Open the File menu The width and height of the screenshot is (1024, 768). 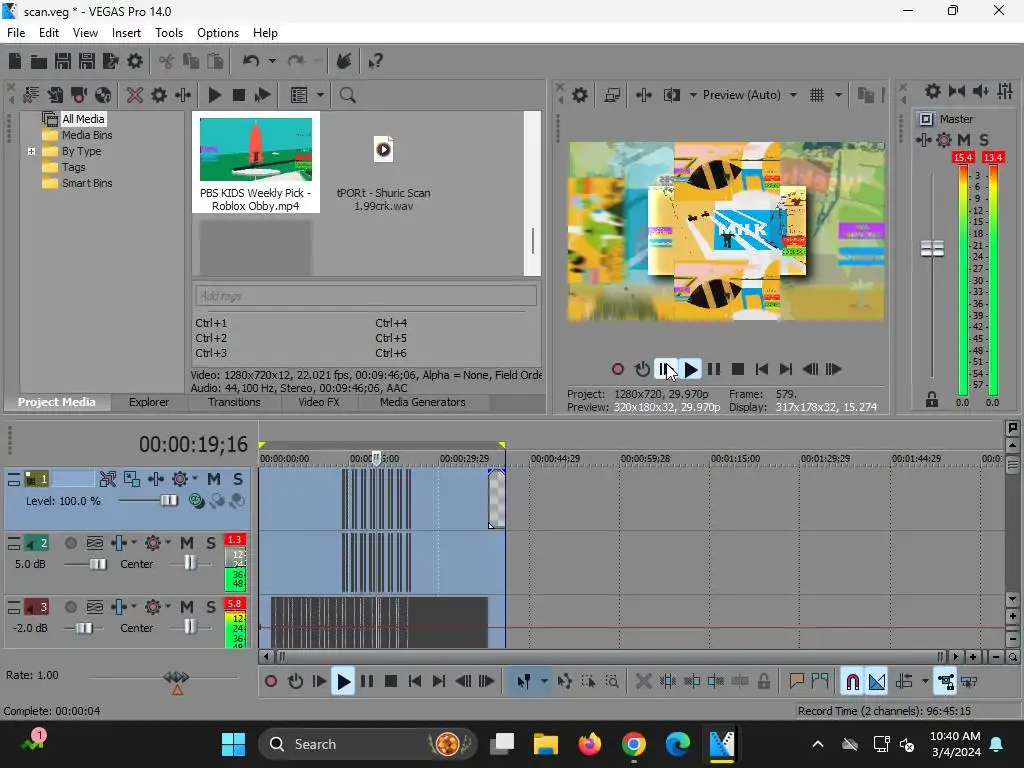pos(16,33)
